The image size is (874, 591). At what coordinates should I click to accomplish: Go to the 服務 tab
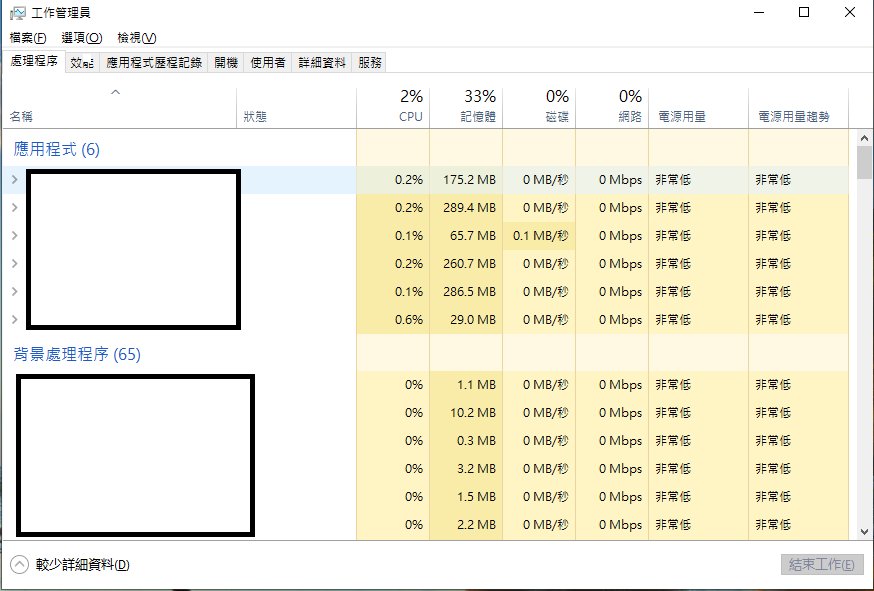(369, 62)
